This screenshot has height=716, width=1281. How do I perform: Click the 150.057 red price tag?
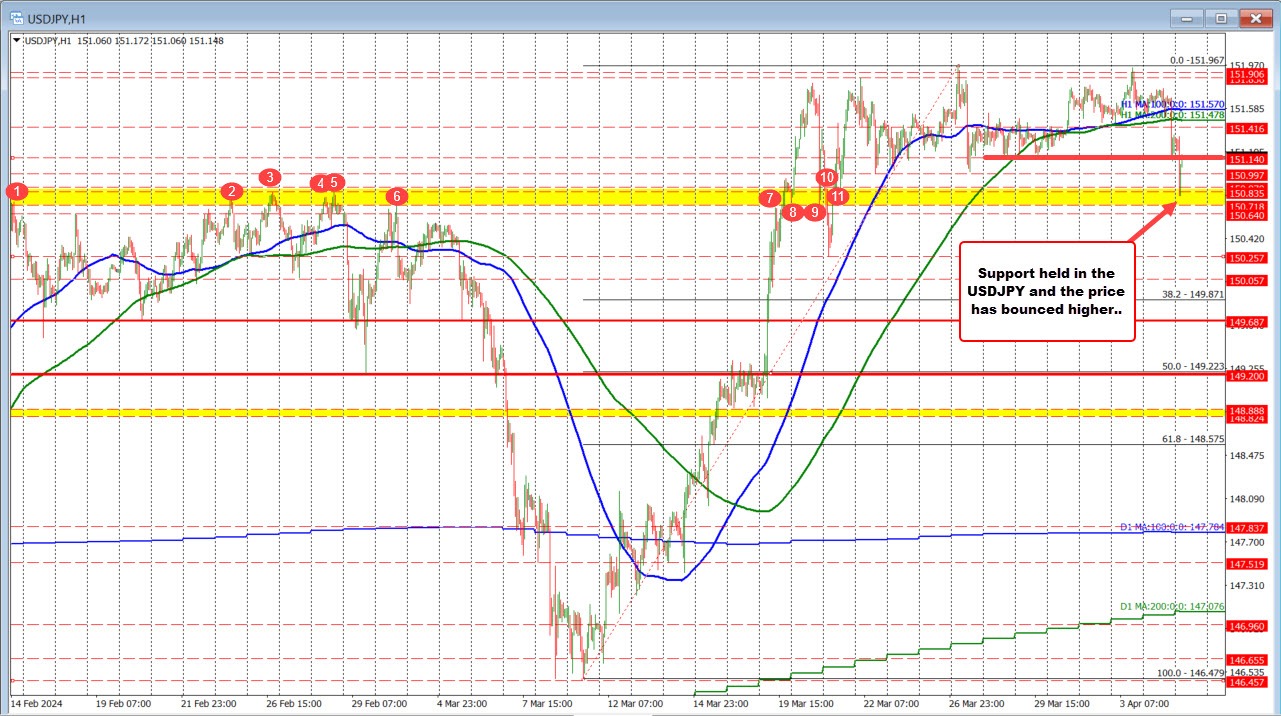click(1247, 281)
